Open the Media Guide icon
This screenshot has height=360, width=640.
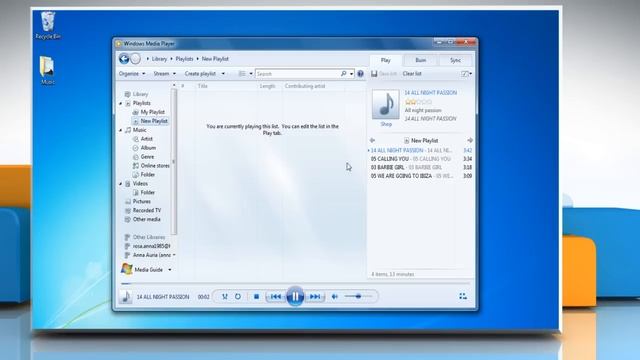(x=127, y=269)
